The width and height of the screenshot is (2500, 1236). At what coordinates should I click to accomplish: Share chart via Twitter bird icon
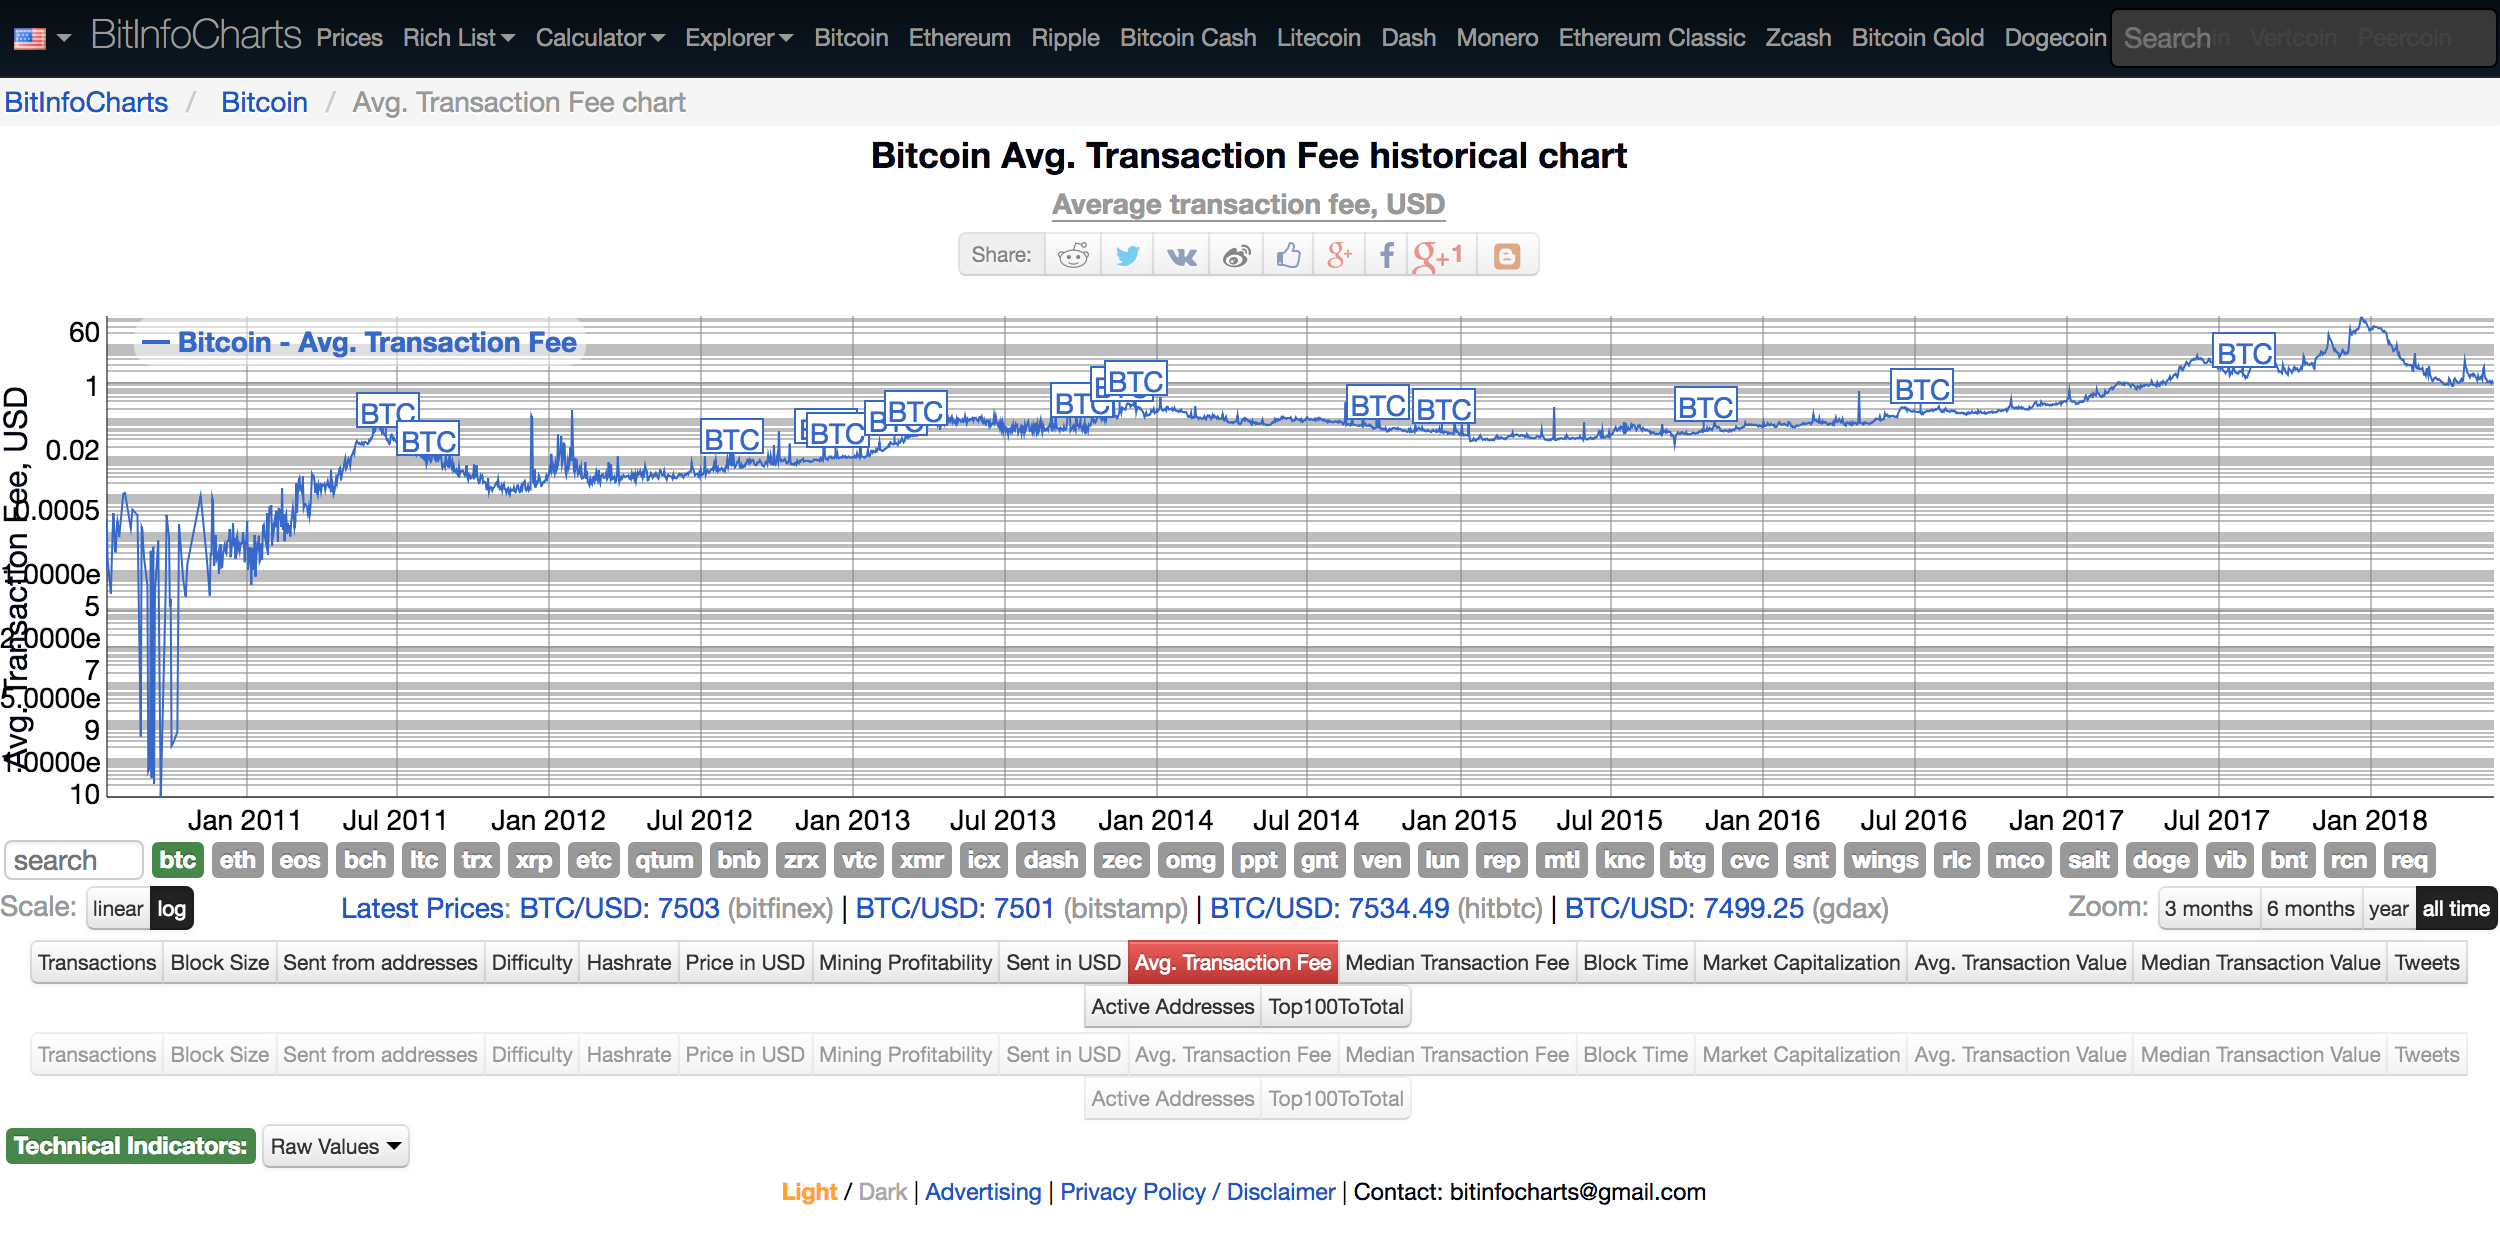[1127, 255]
